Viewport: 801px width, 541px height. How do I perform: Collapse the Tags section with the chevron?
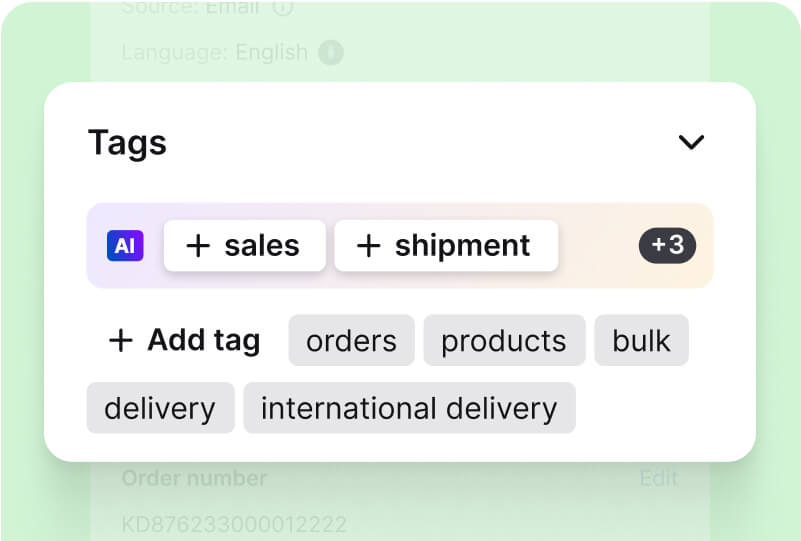[691, 142]
